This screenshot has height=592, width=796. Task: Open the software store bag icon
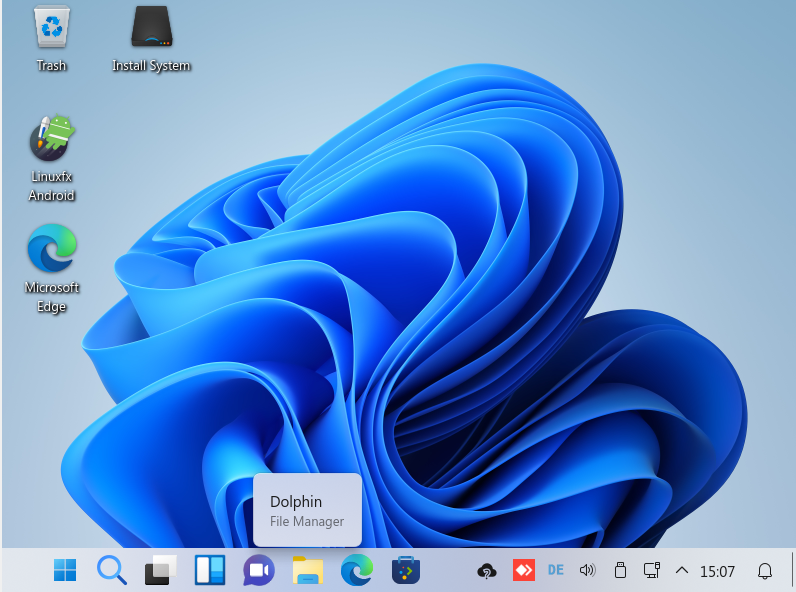[x=406, y=570]
